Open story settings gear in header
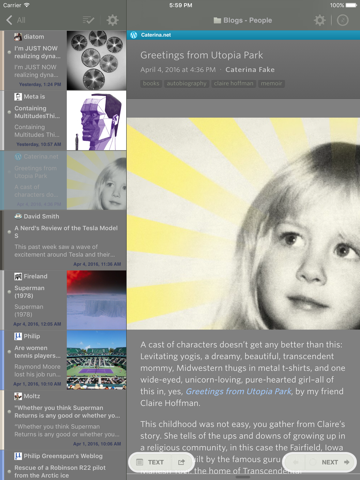Viewport: 360px width, 480px height. tap(319, 20)
